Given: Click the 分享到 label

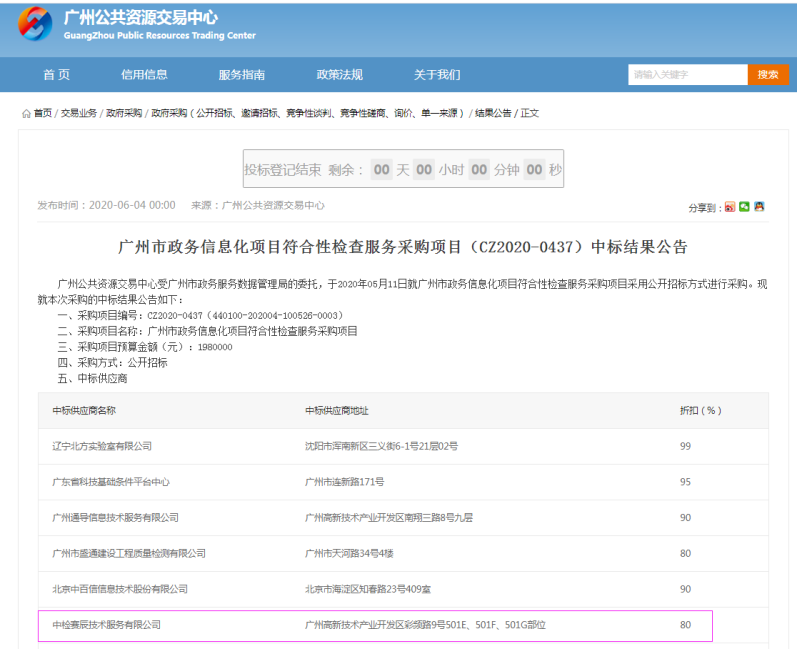Looking at the screenshot, I should coord(704,208).
